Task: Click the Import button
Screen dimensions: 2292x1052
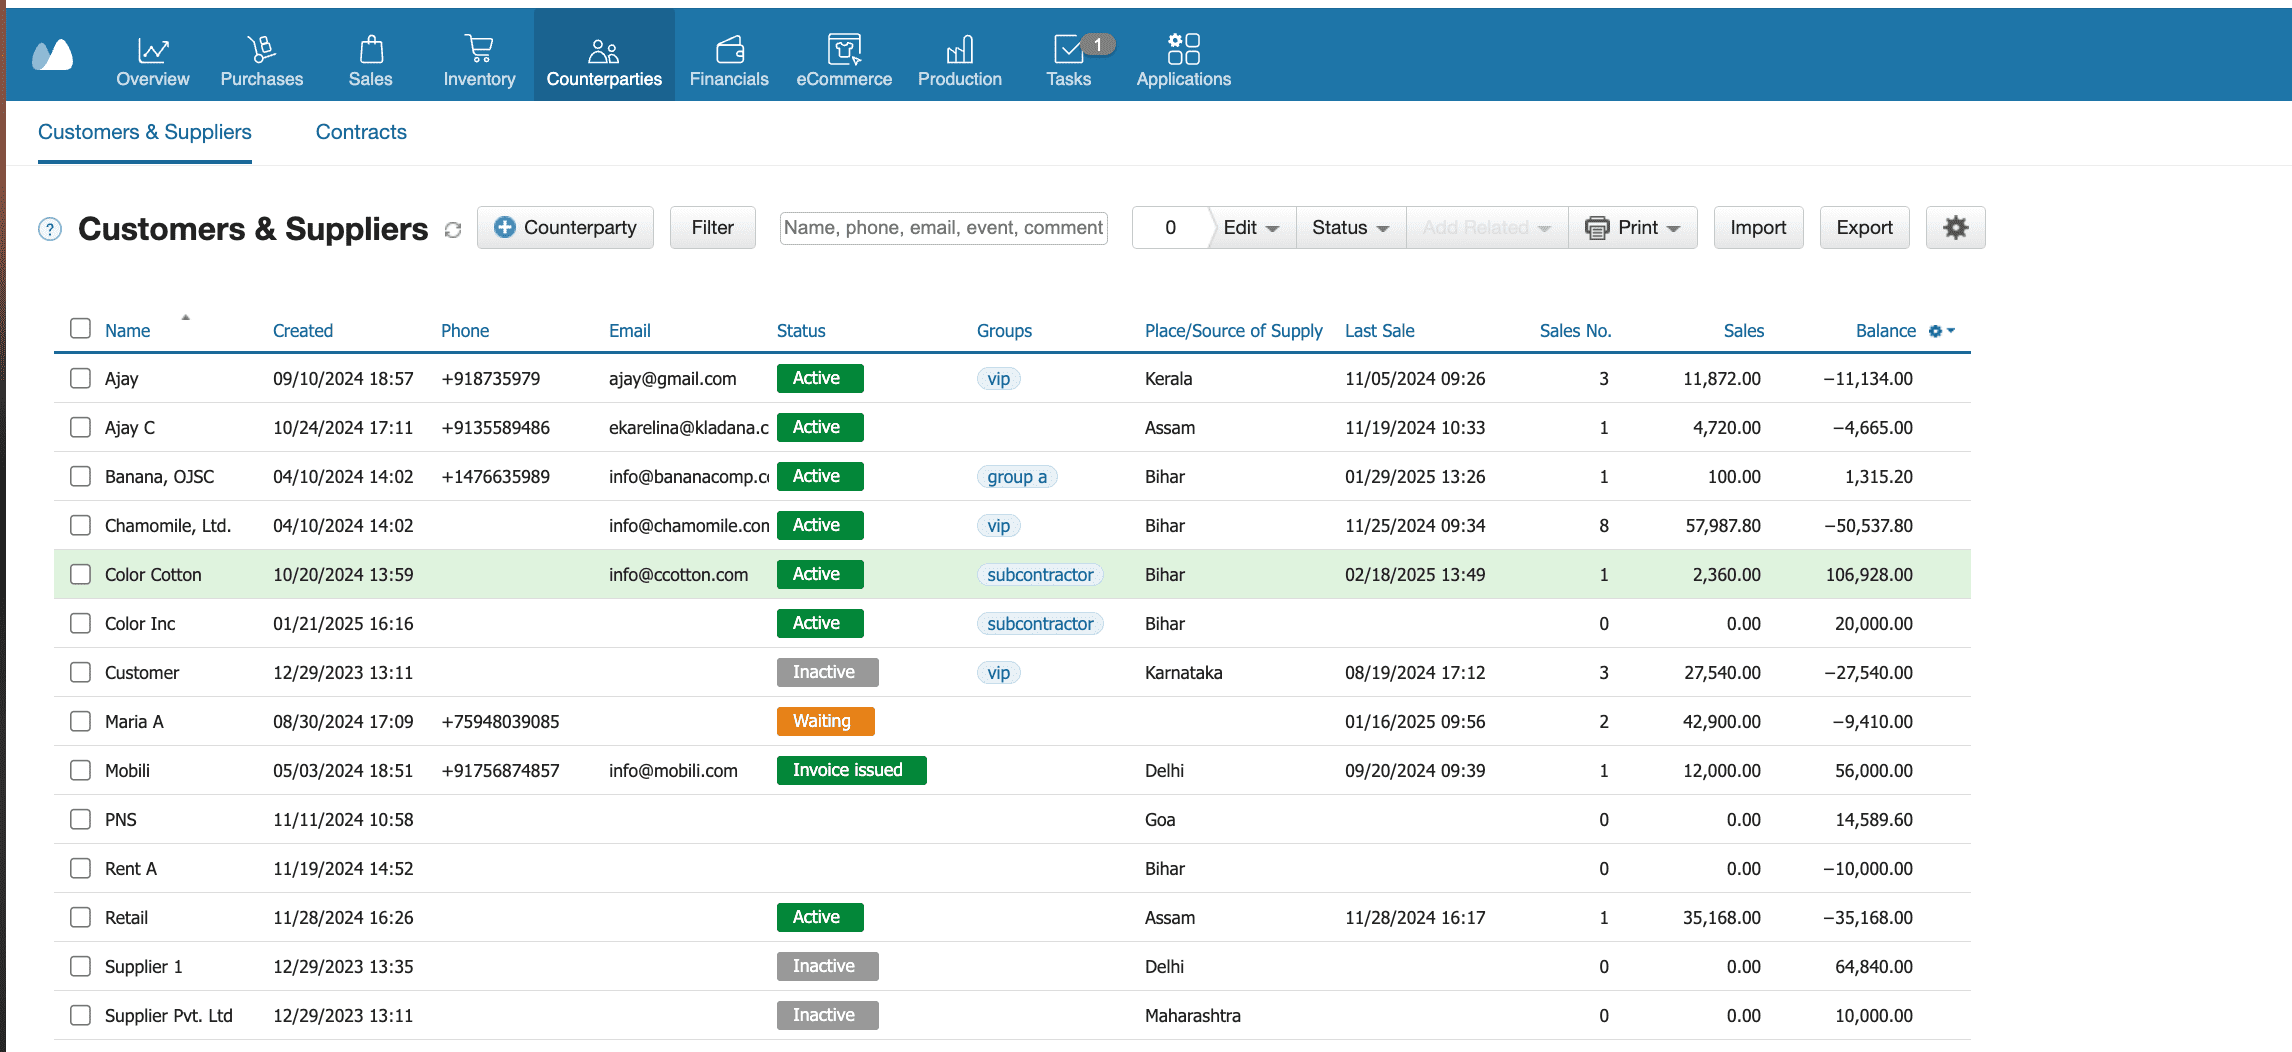Action: [x=1758, y=228]
